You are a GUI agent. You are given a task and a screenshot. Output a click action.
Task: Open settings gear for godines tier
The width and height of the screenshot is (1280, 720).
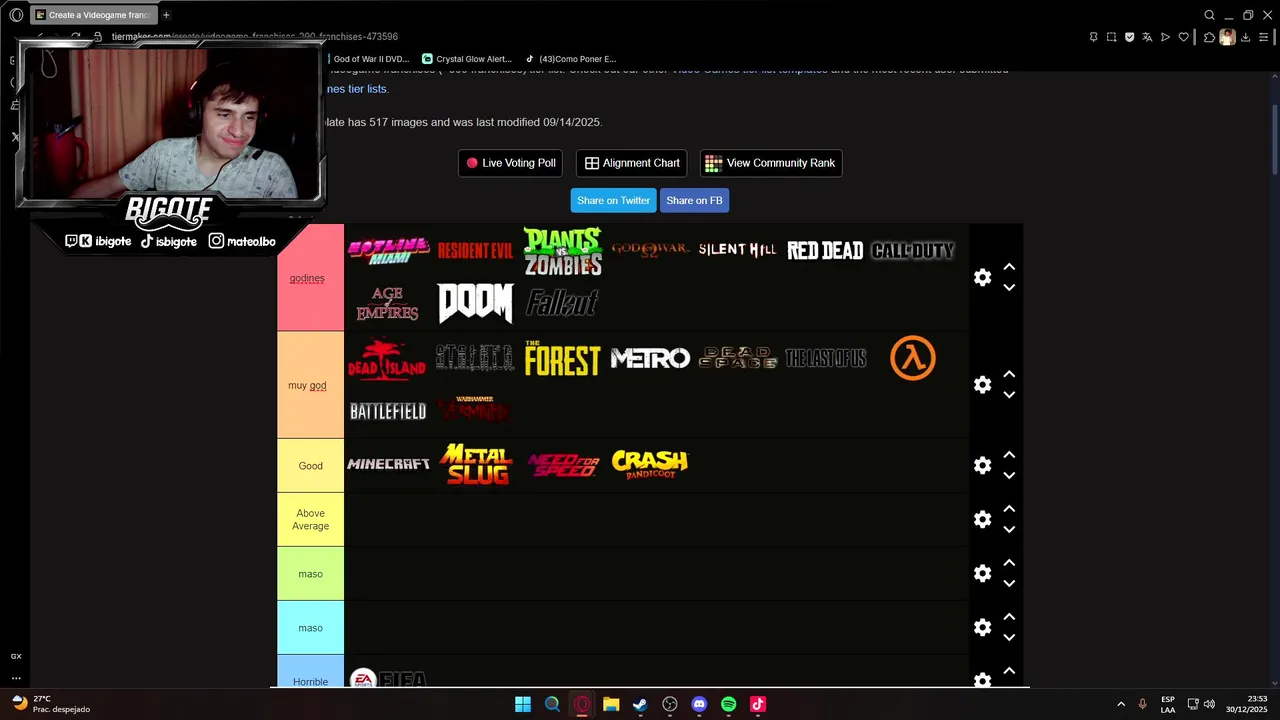coord(982,277)
